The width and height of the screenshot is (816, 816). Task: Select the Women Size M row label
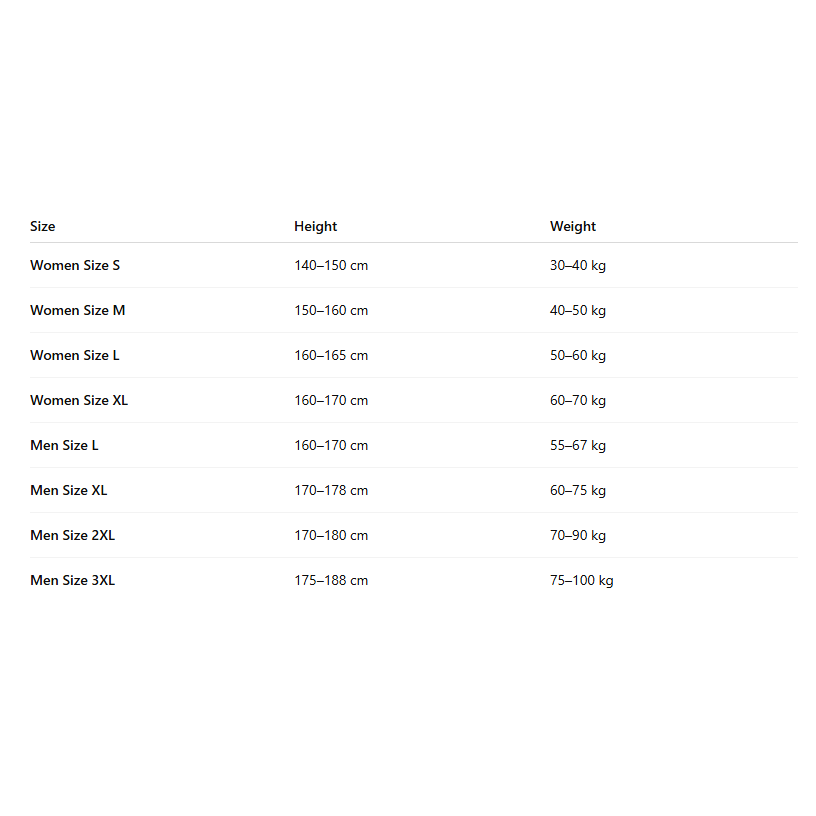pos(78,311)
